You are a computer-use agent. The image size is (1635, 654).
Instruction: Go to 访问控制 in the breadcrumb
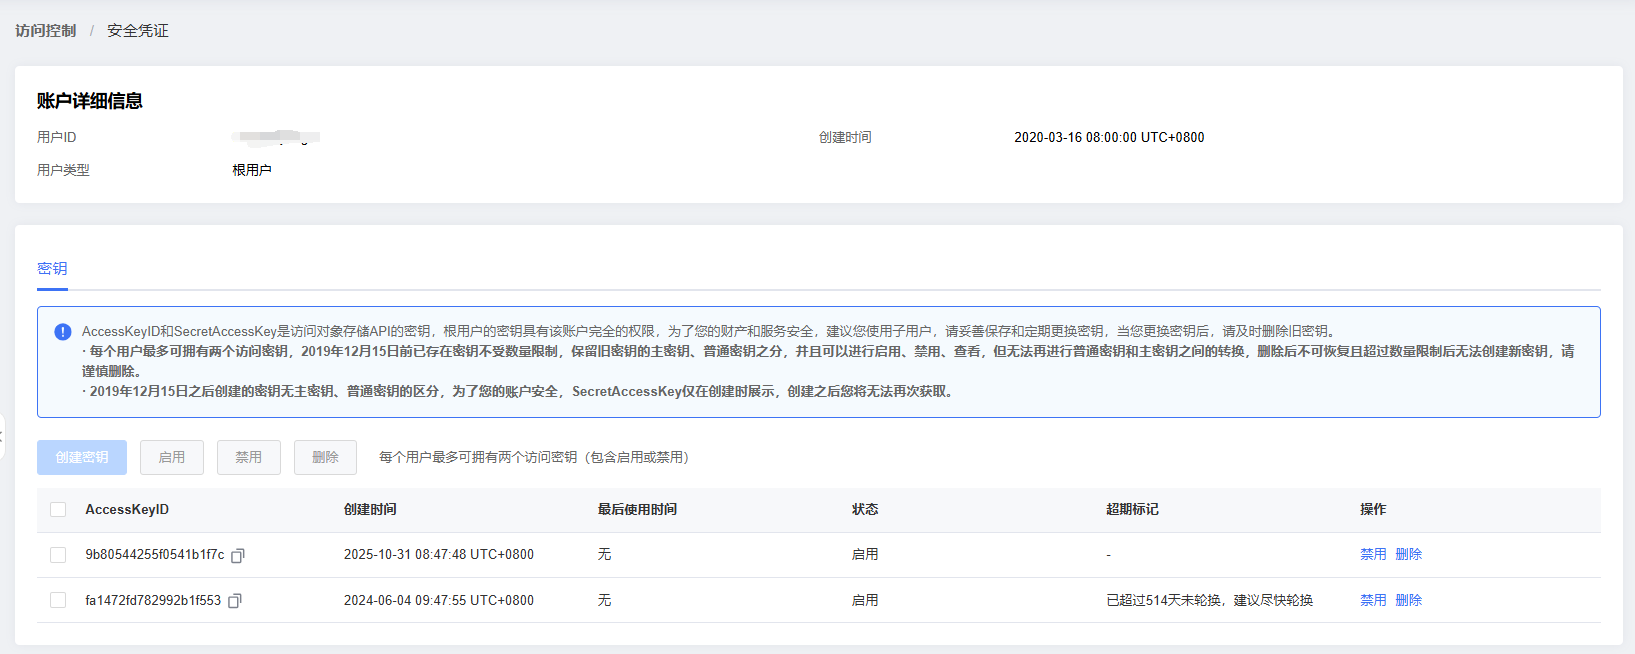(46, 31)
